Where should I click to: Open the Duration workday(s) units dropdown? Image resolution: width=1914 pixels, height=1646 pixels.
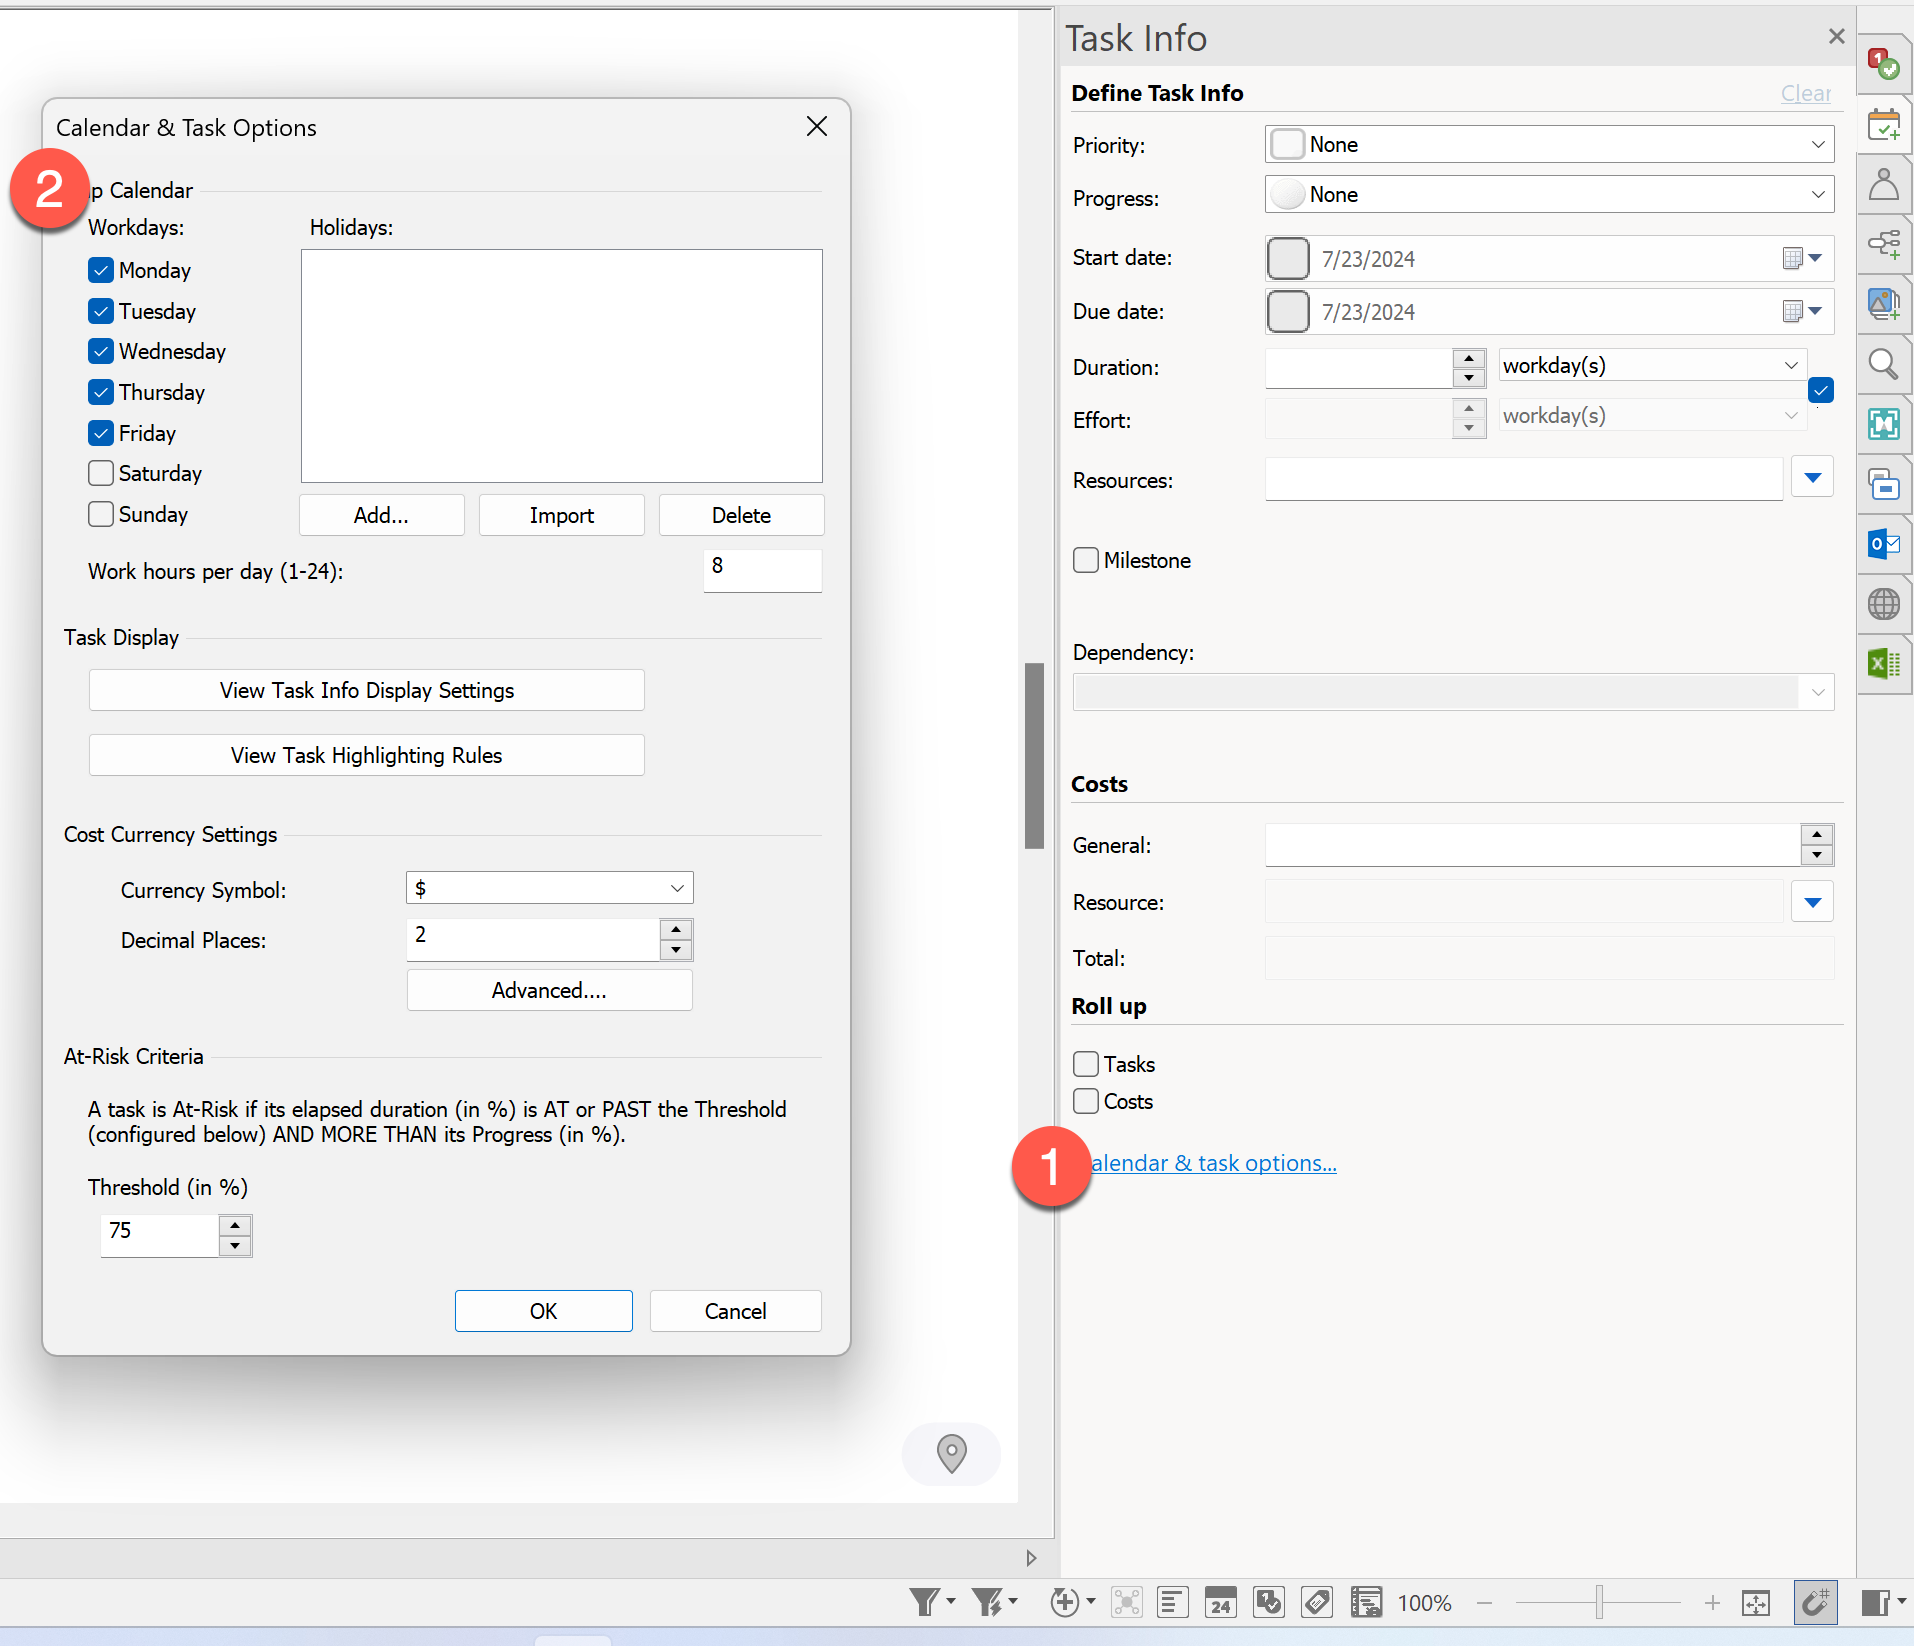click(1652, 365)
